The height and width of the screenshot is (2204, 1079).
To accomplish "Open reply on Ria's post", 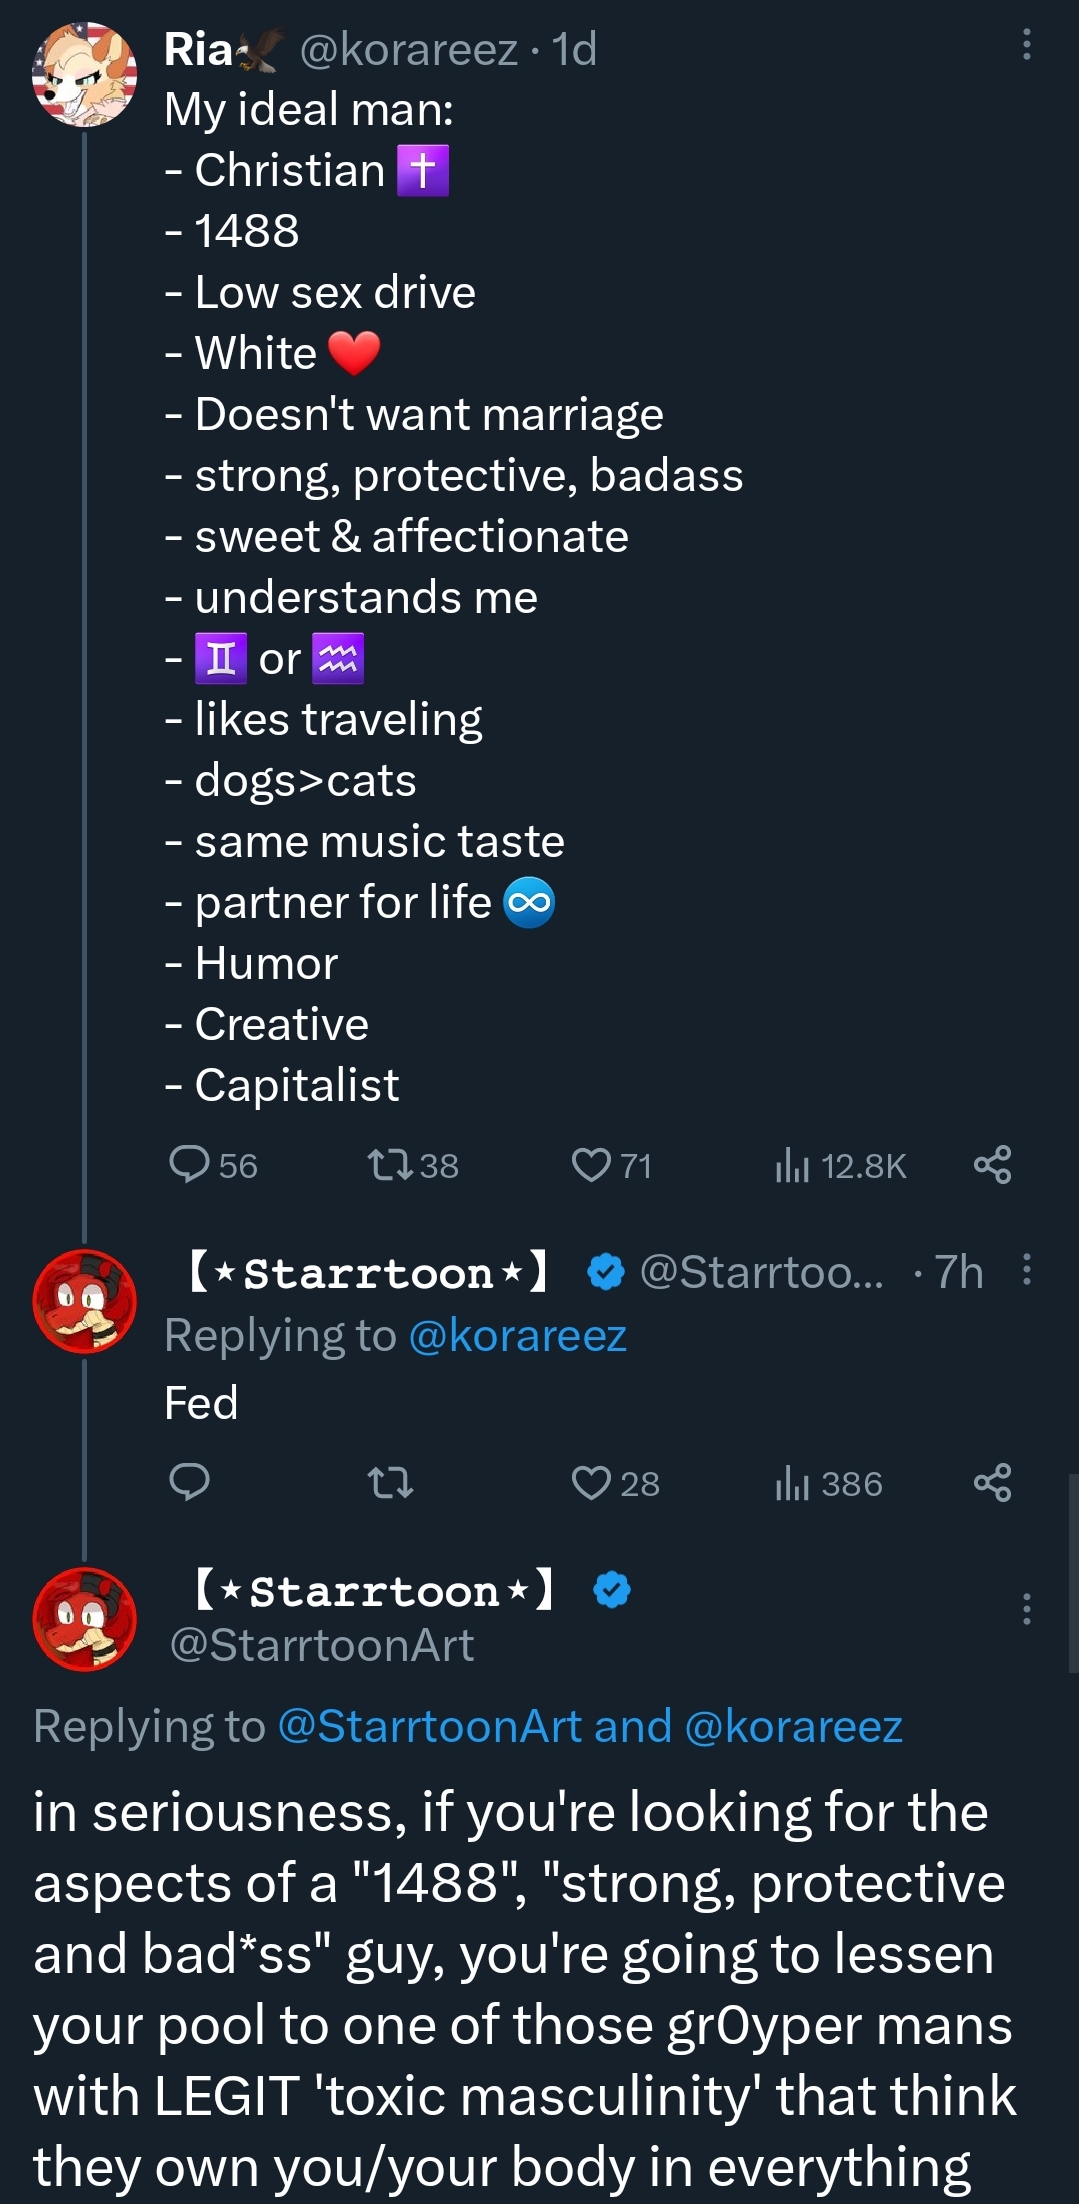I will (x=190, y=1165).
